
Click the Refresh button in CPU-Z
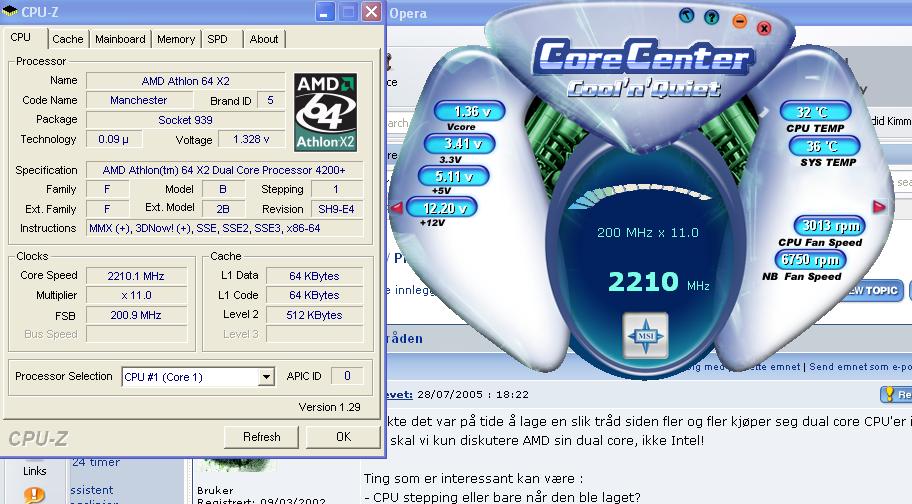pos(261,437)
